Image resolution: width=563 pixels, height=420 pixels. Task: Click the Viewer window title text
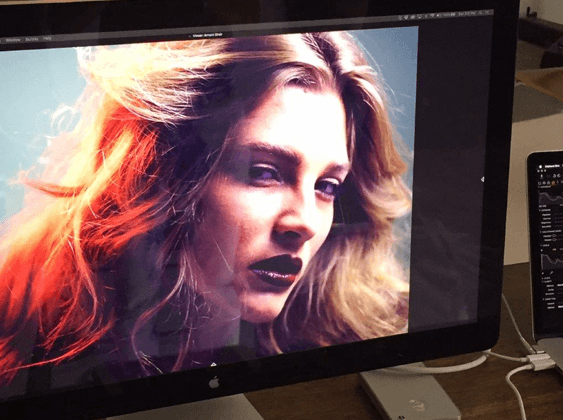click(x=208, y=35)
